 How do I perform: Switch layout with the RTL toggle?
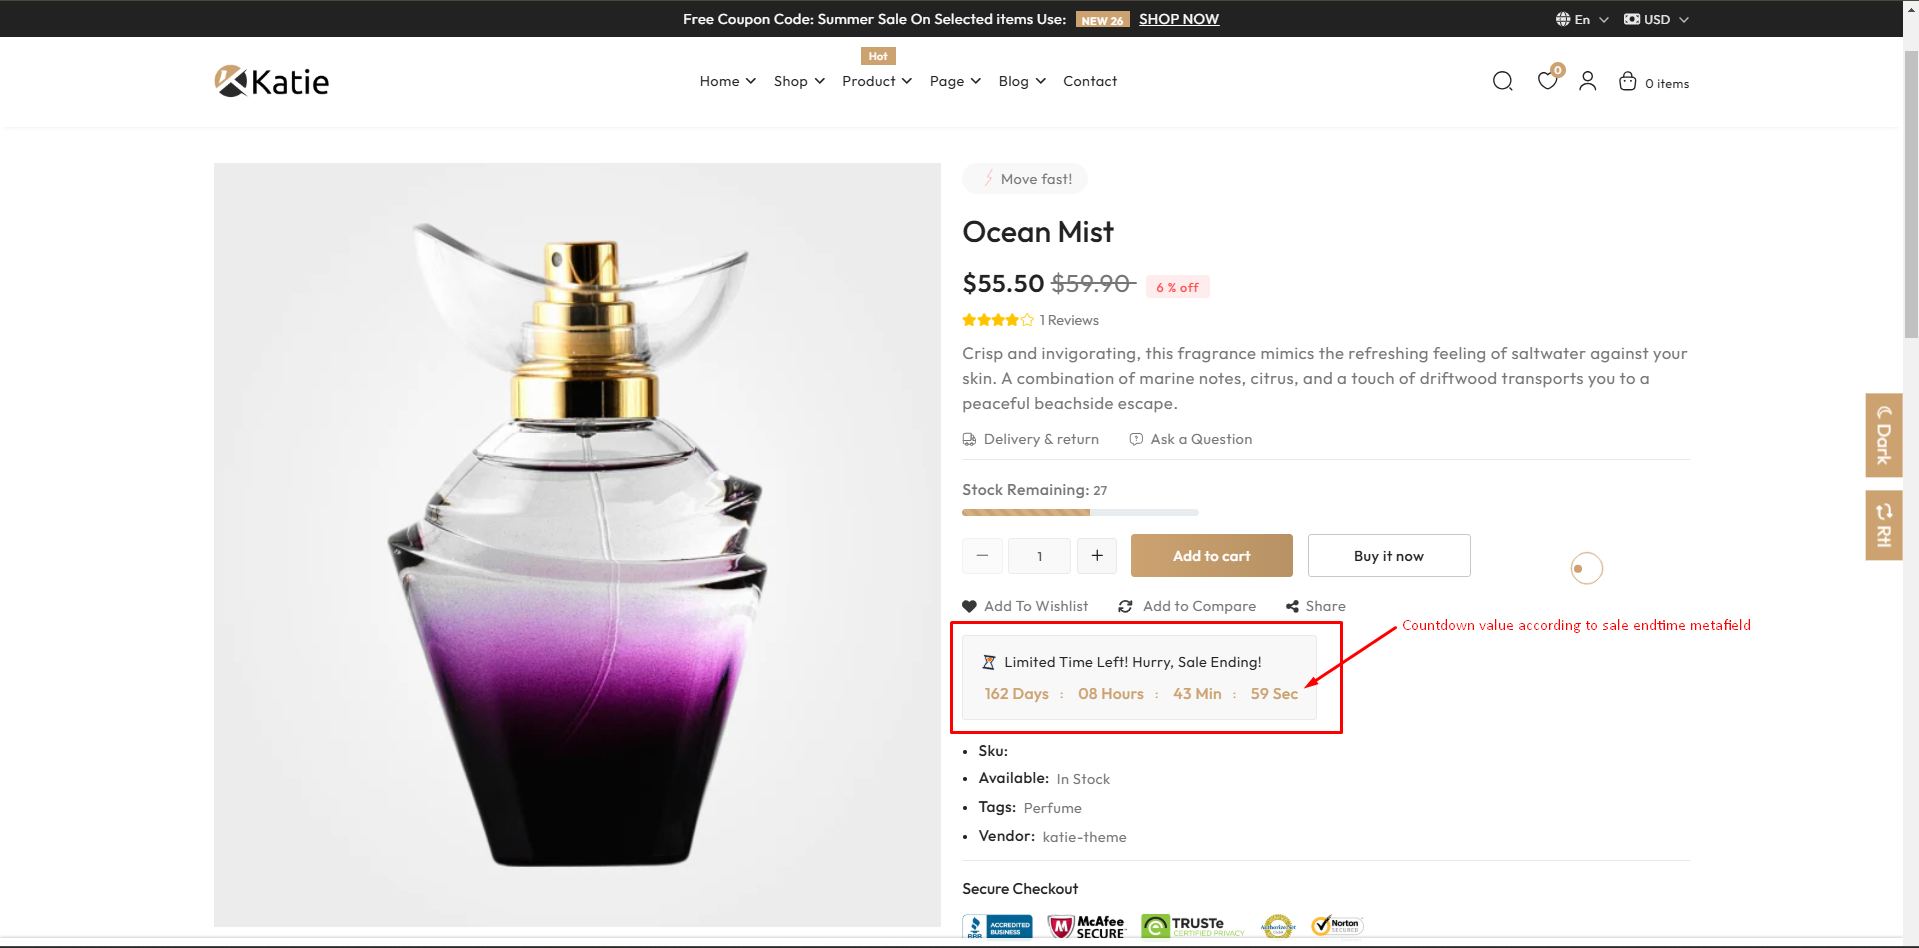click(x=1883, y=524)
